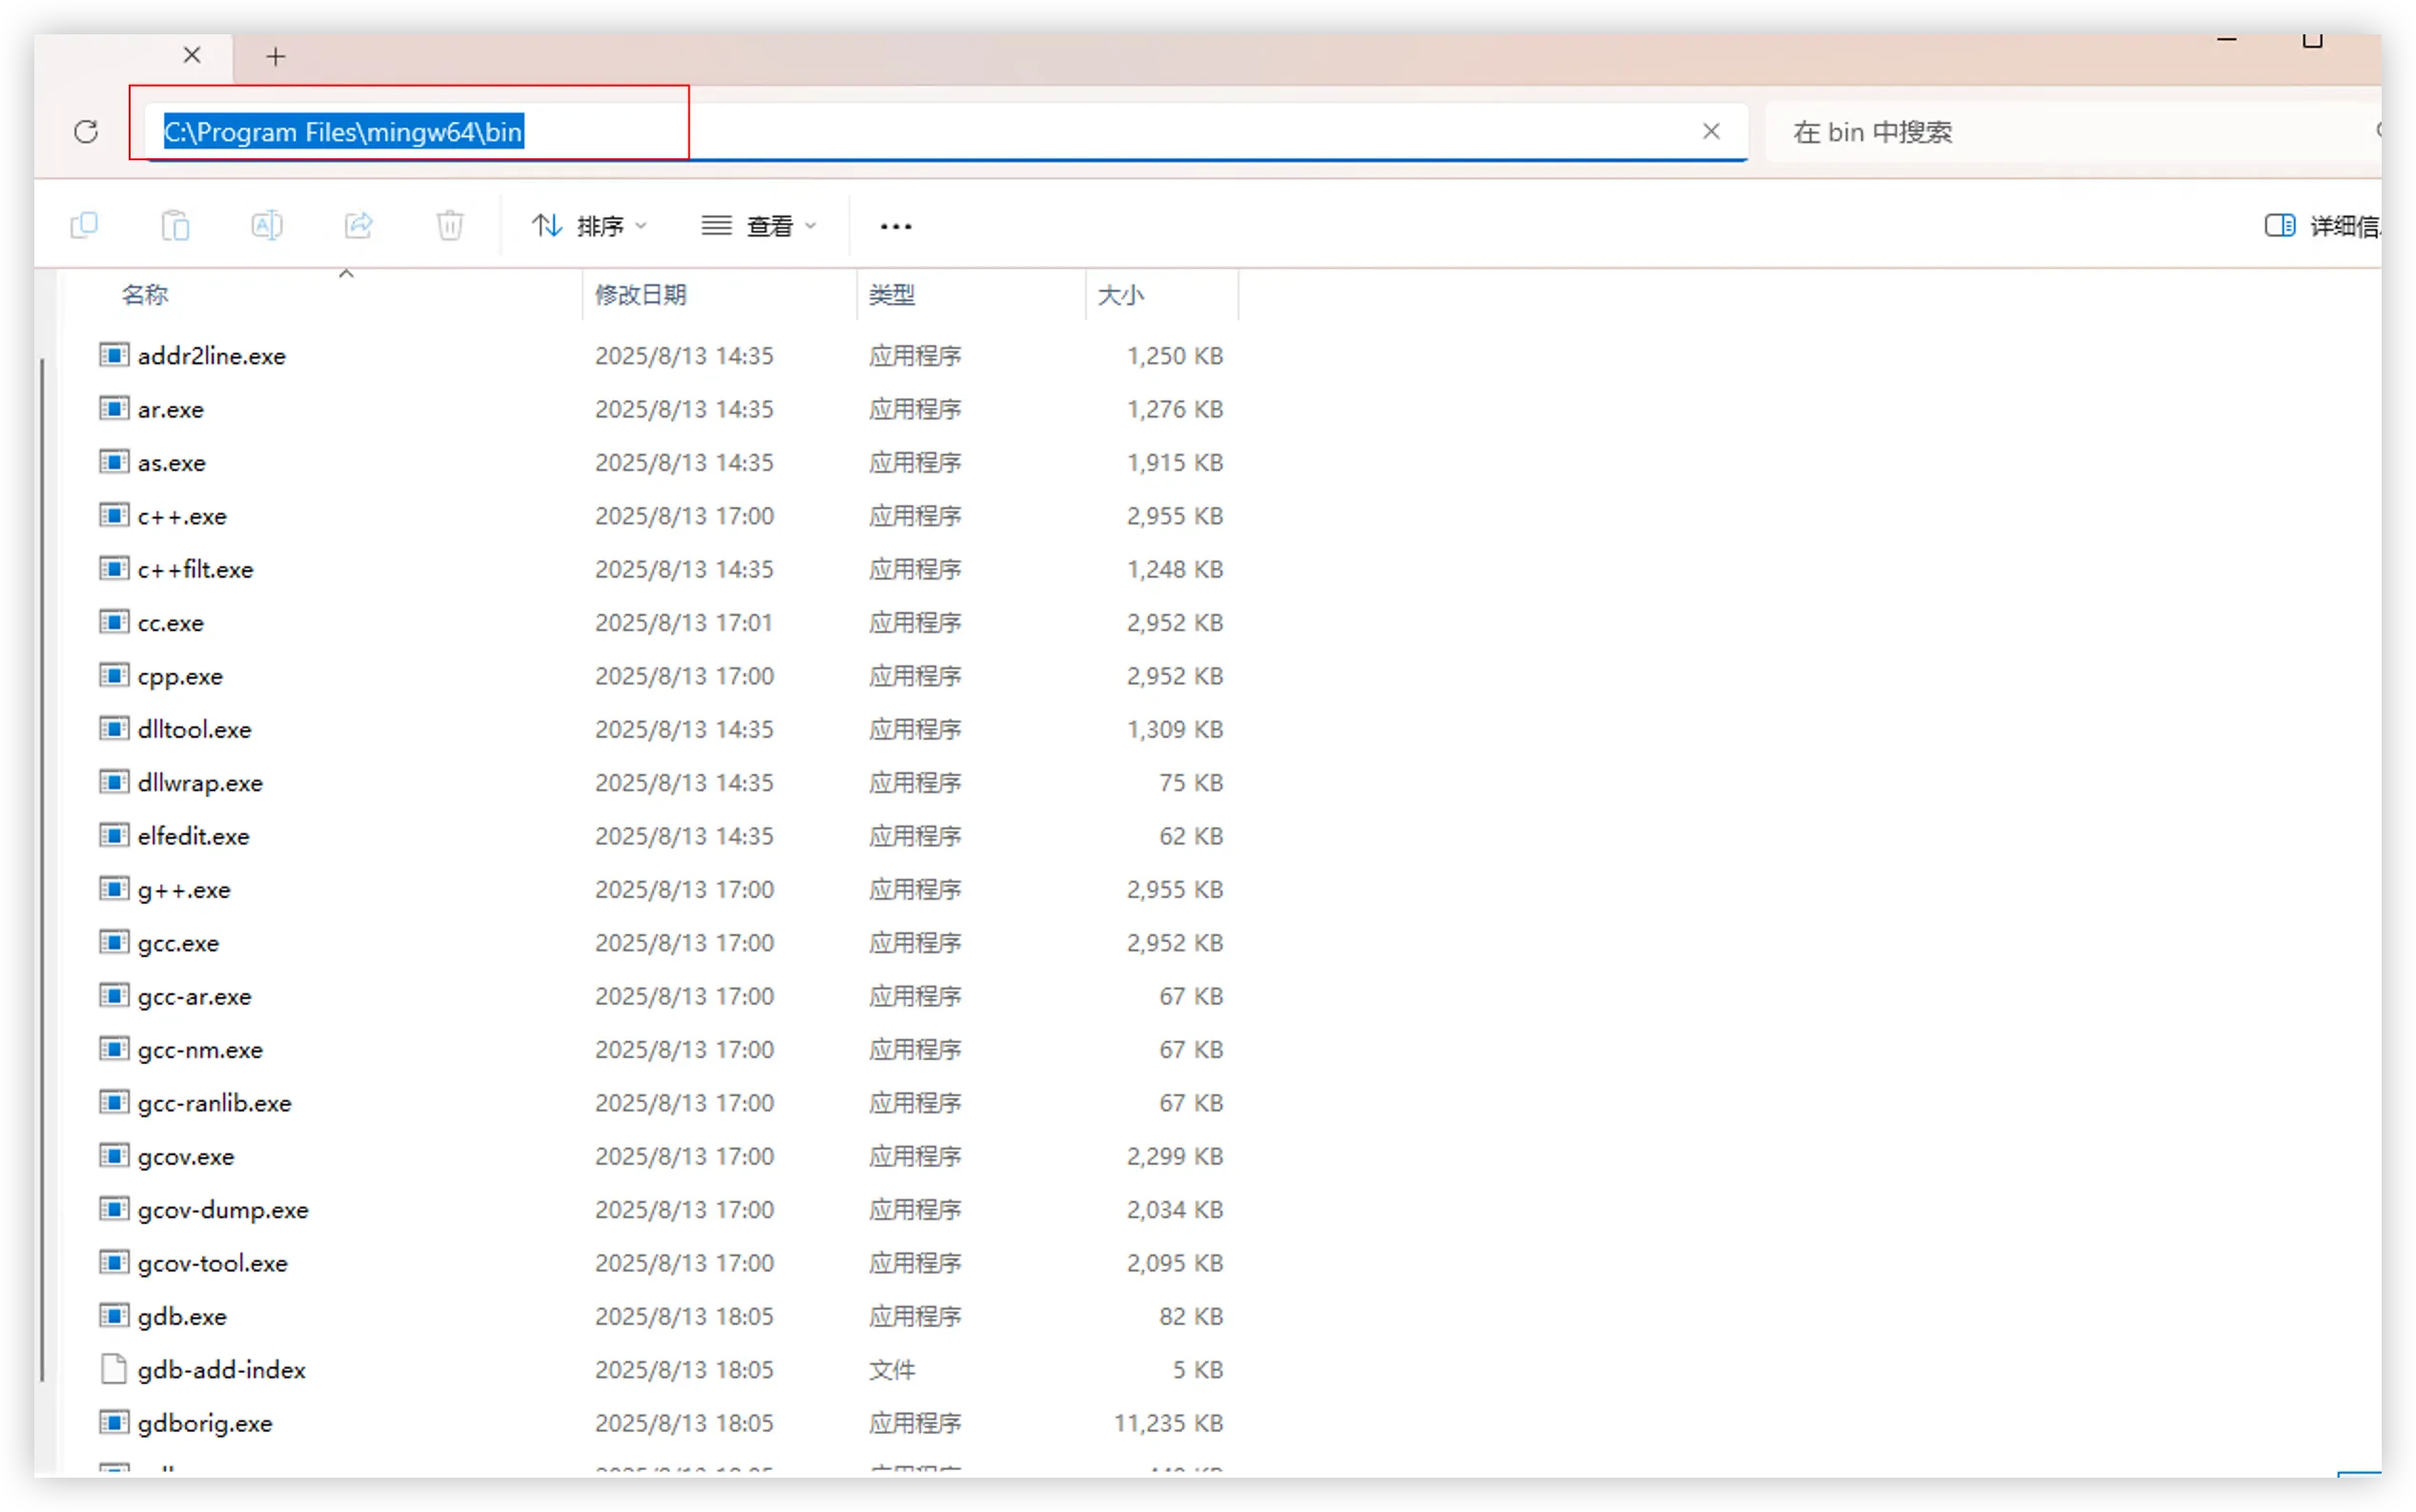Click the Delete trash can icon

pyautogui.click(x=450, y=226)
